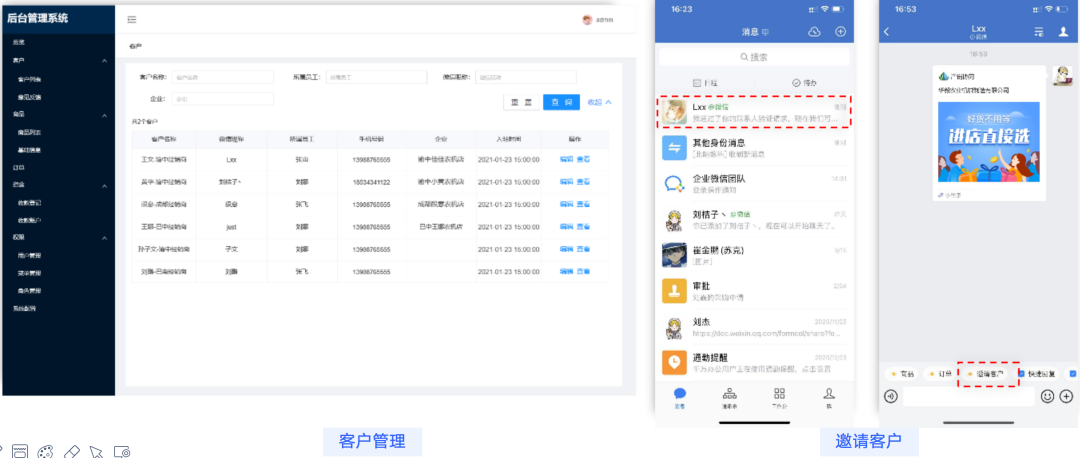Tap the 崔金鹏 avatar in message list
Screen dimensions: 1080x458
click(674, 255)
